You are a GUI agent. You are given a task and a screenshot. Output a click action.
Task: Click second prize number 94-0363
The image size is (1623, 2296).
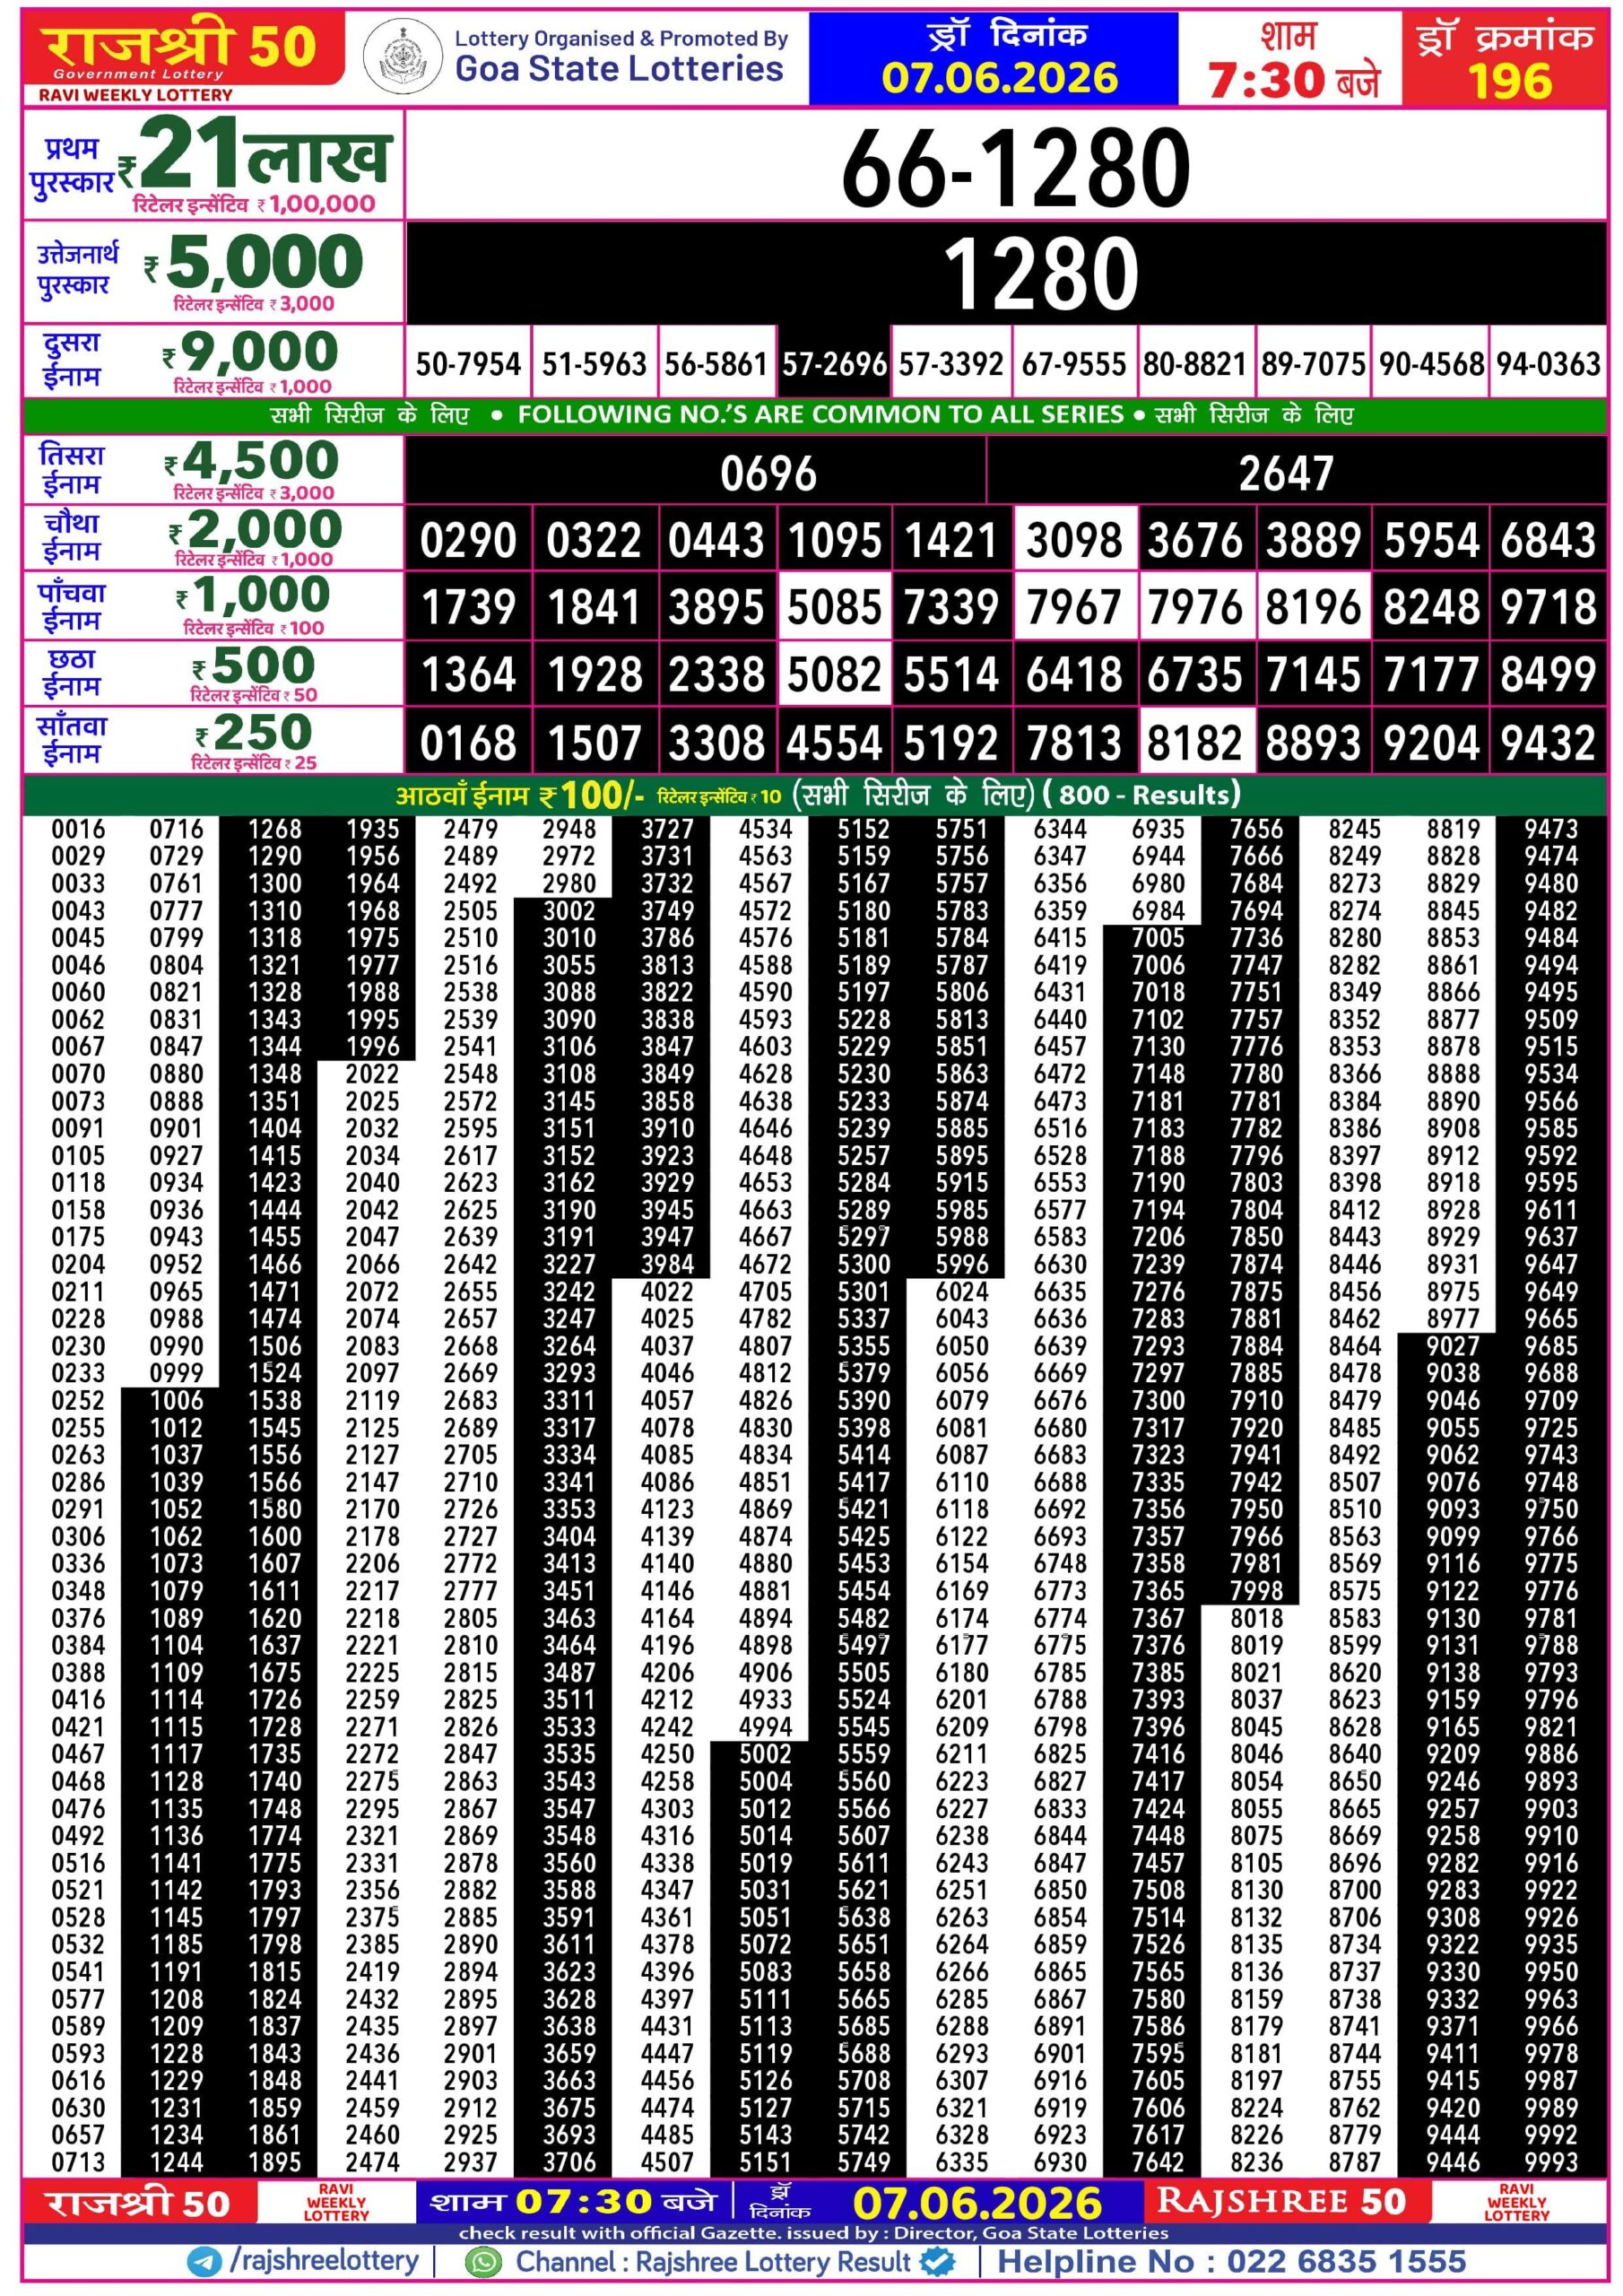click(x=1548, y=364)
